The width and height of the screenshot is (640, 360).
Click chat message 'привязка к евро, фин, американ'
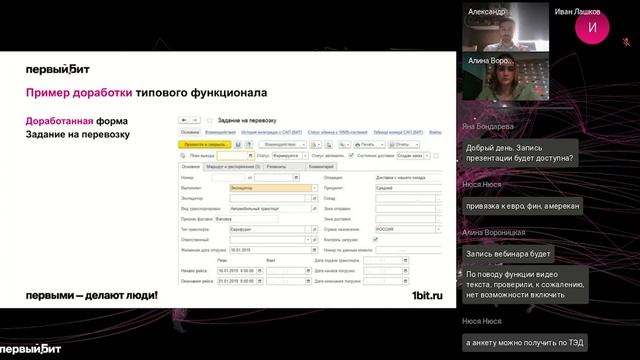(x=522, y=206)
